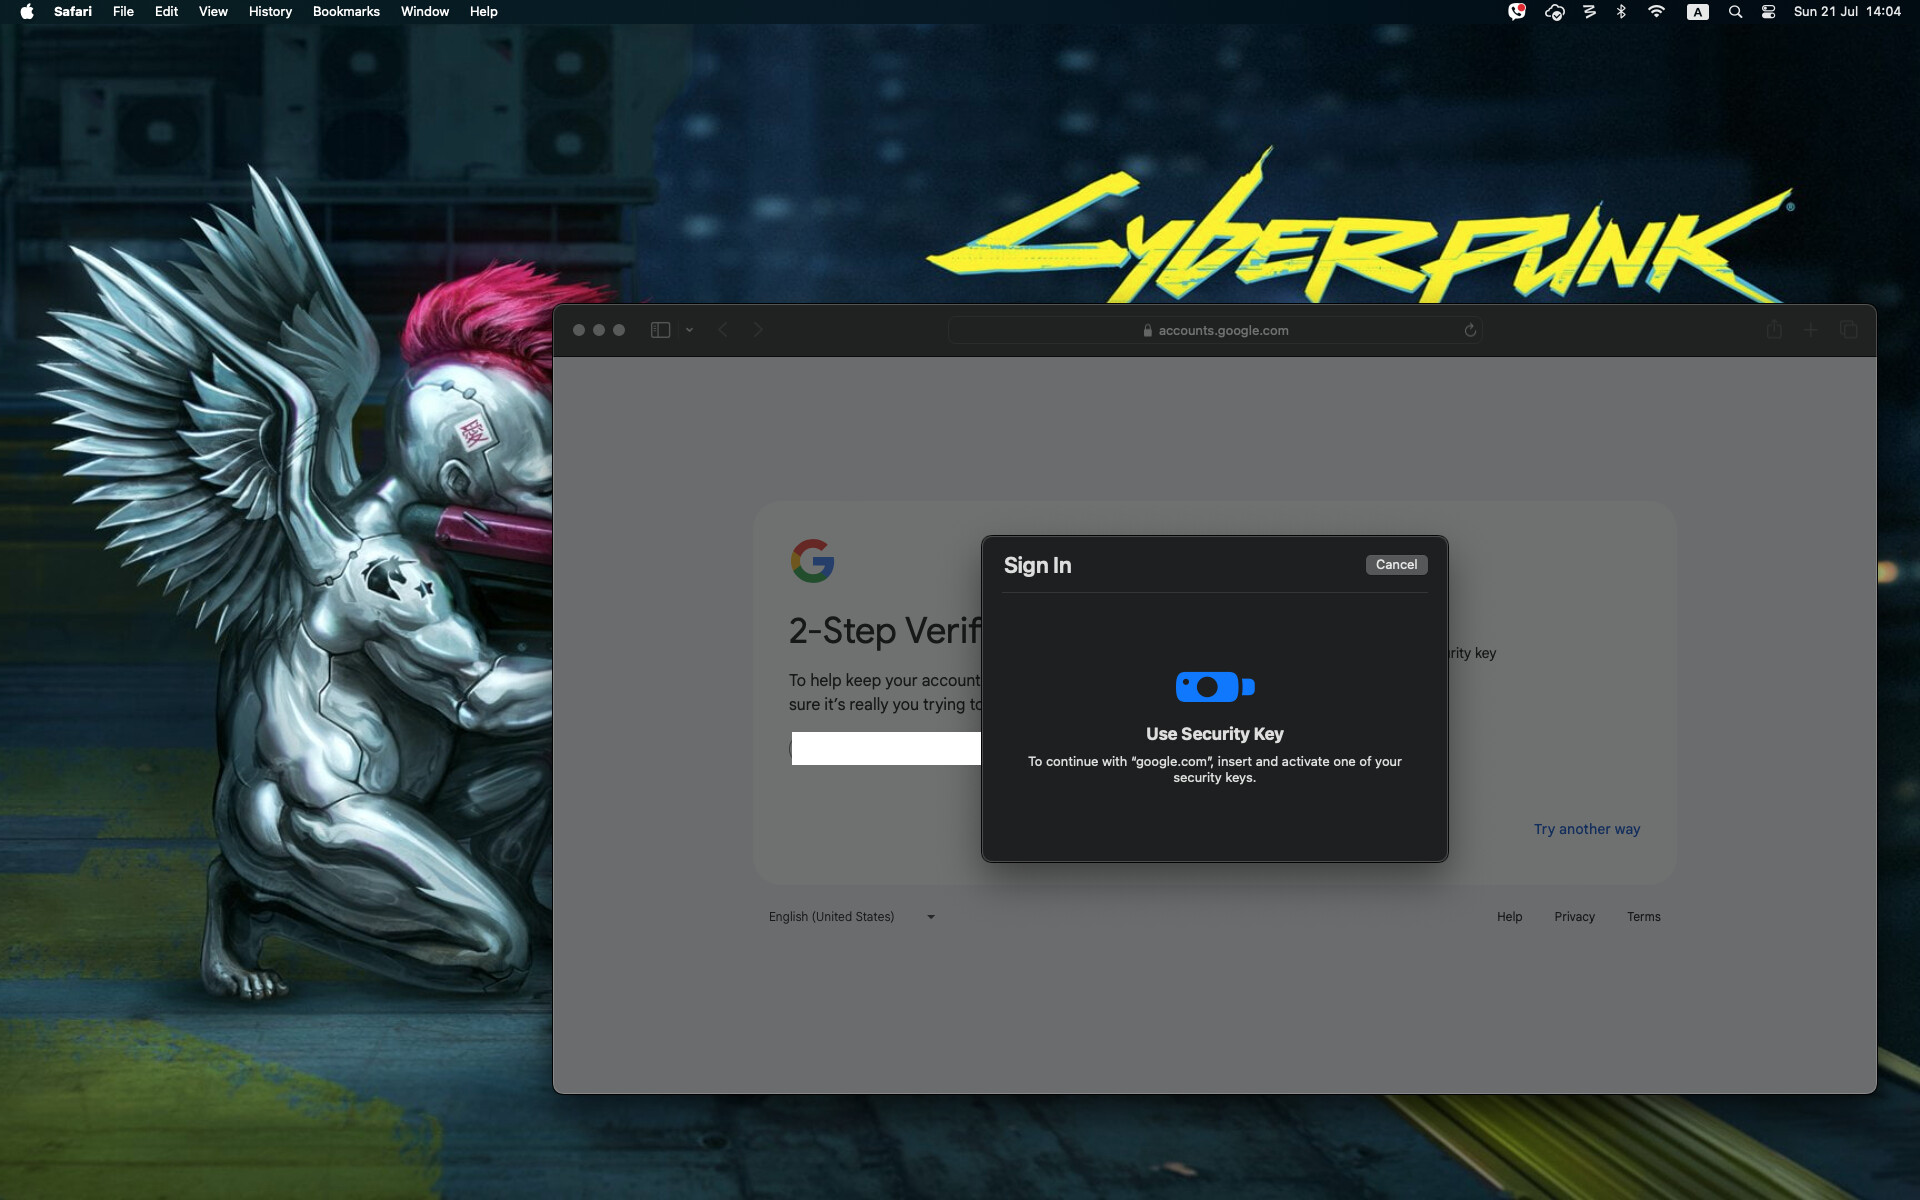Toggle the Safari sidebar button
This screenshot has height=1200, width=1920.
(x=660, y=330)
